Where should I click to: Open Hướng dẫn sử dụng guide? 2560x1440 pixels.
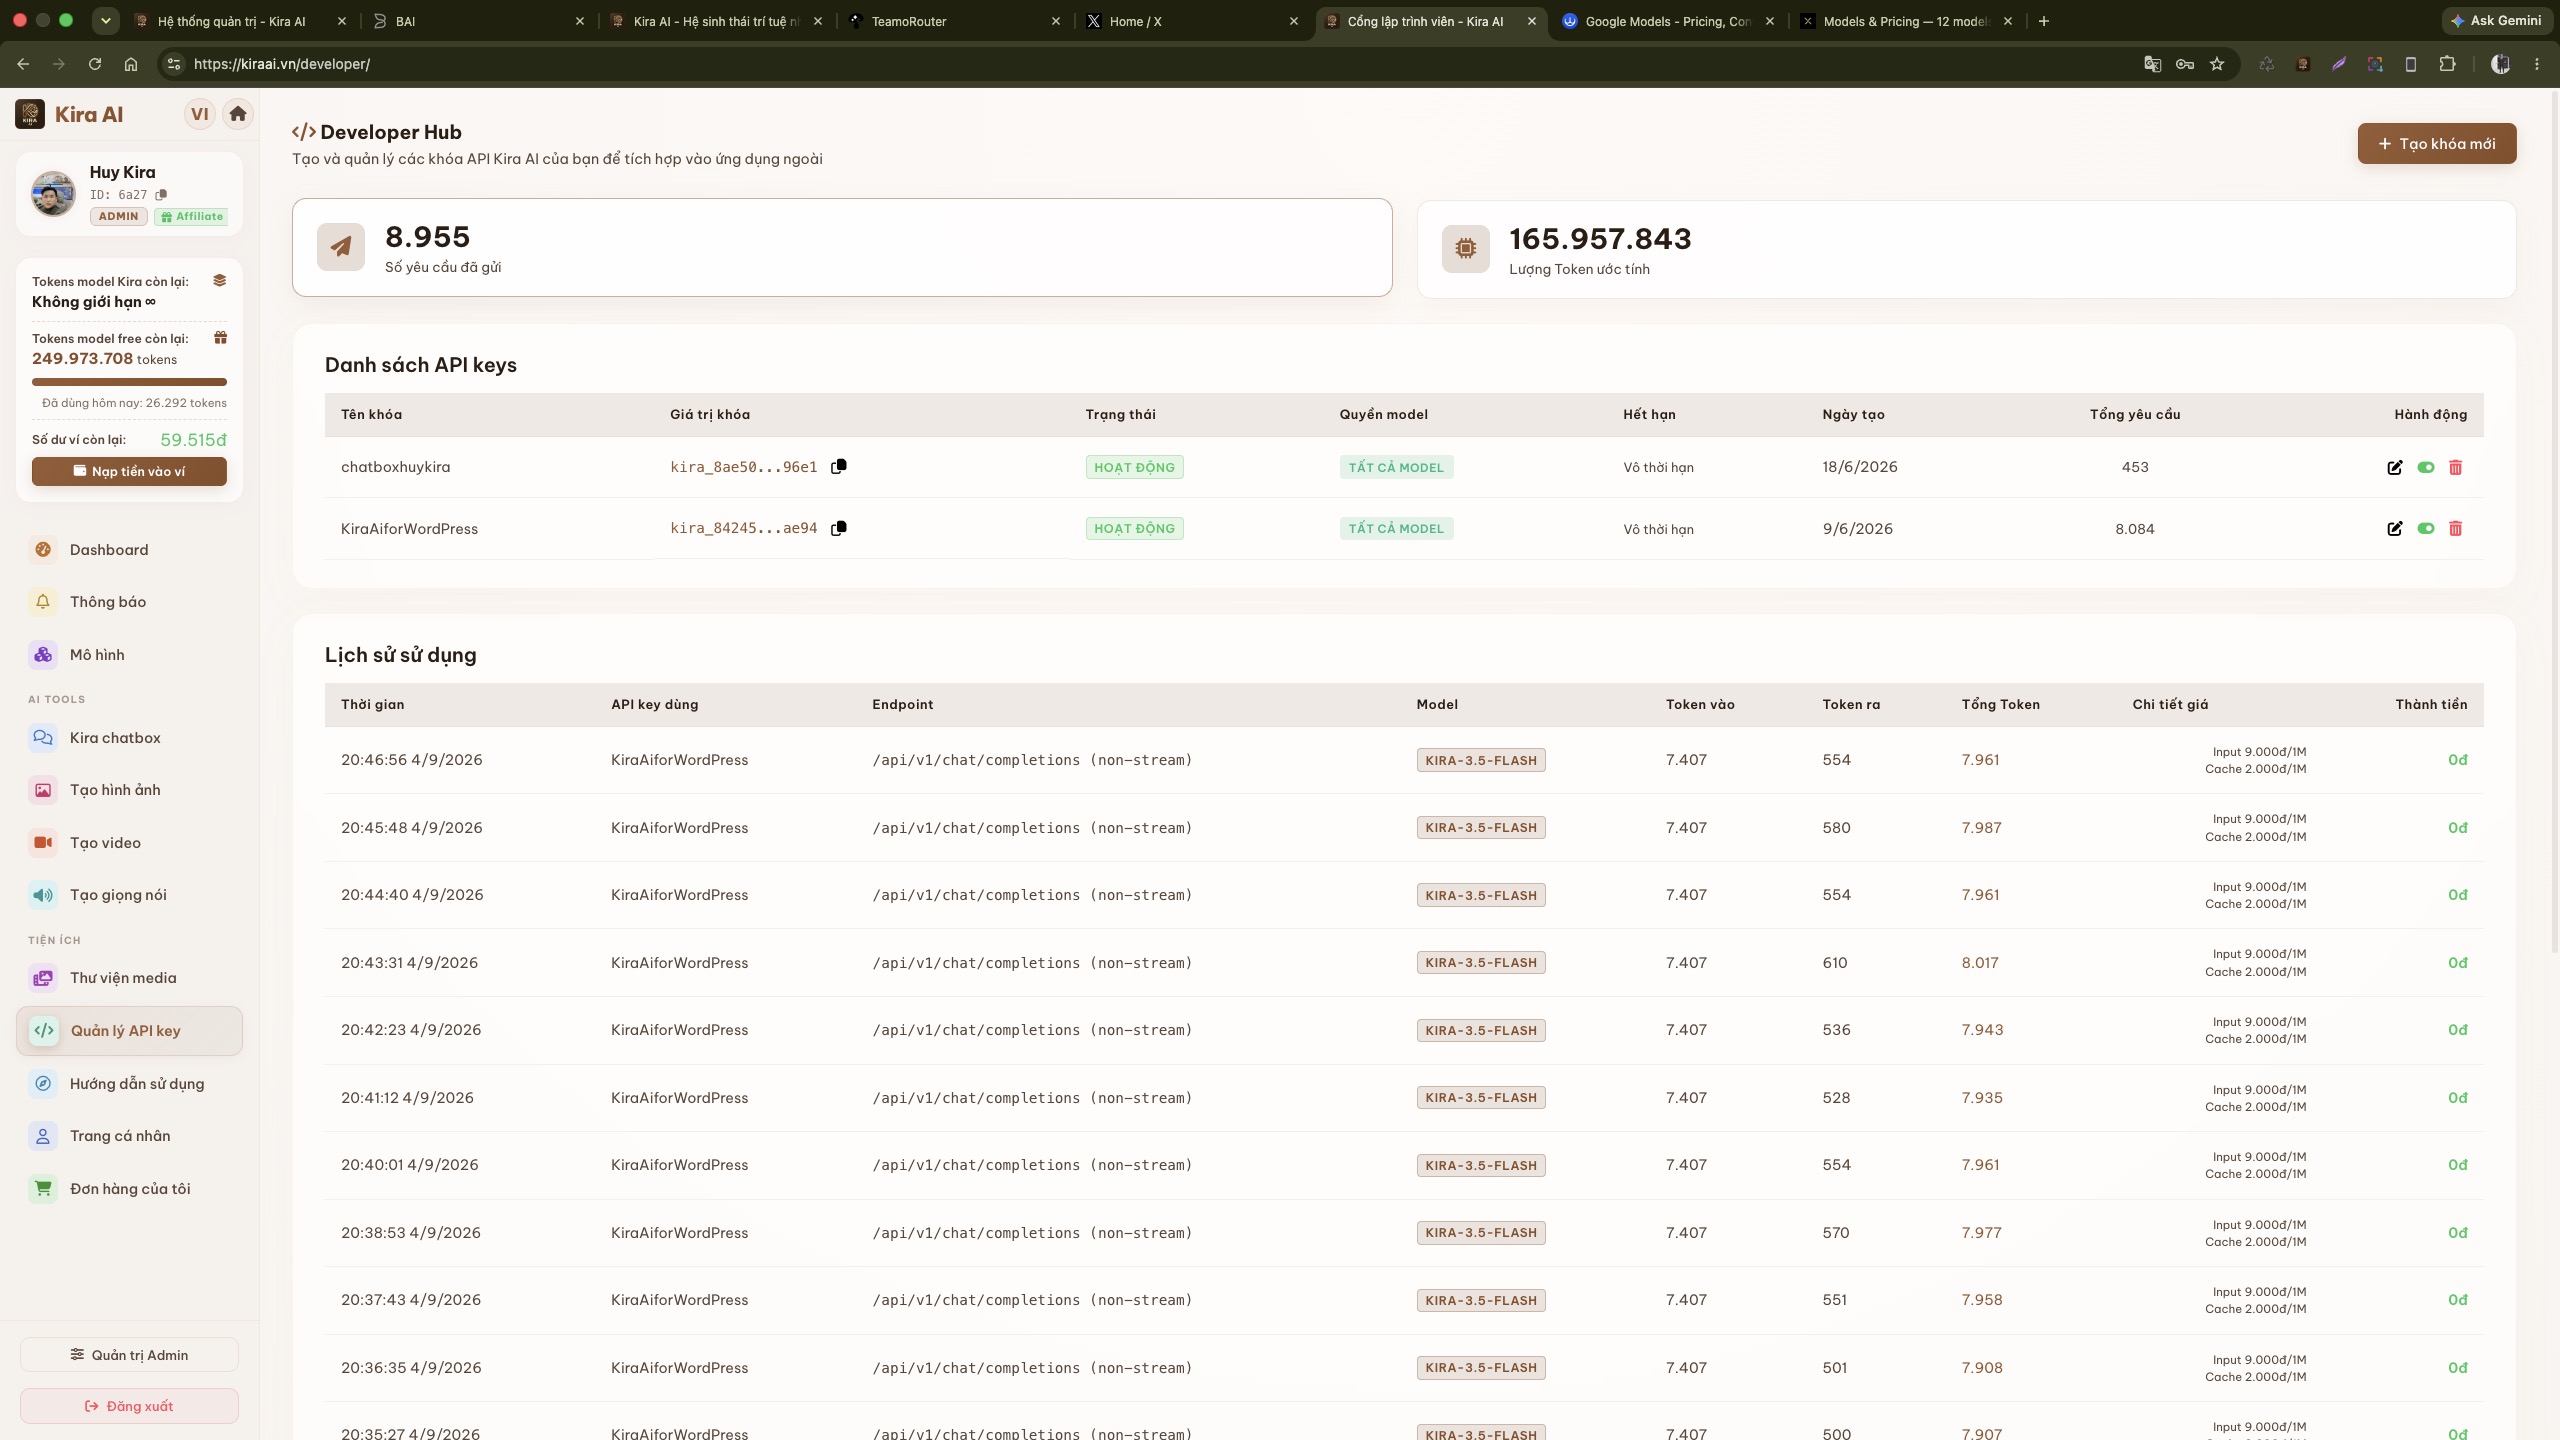click(x=129, y=1084)
